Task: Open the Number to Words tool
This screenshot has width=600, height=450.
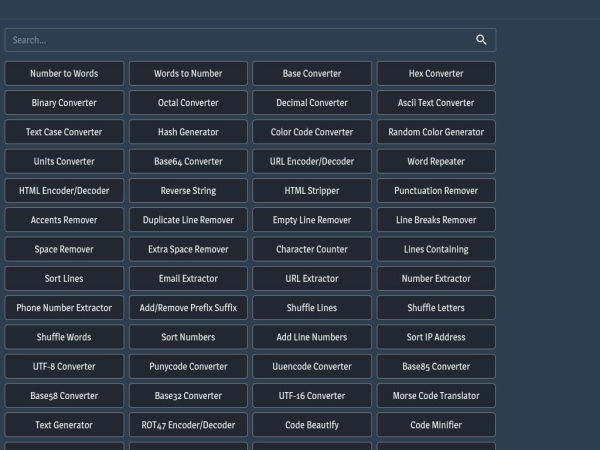Action: click(64, 74)
